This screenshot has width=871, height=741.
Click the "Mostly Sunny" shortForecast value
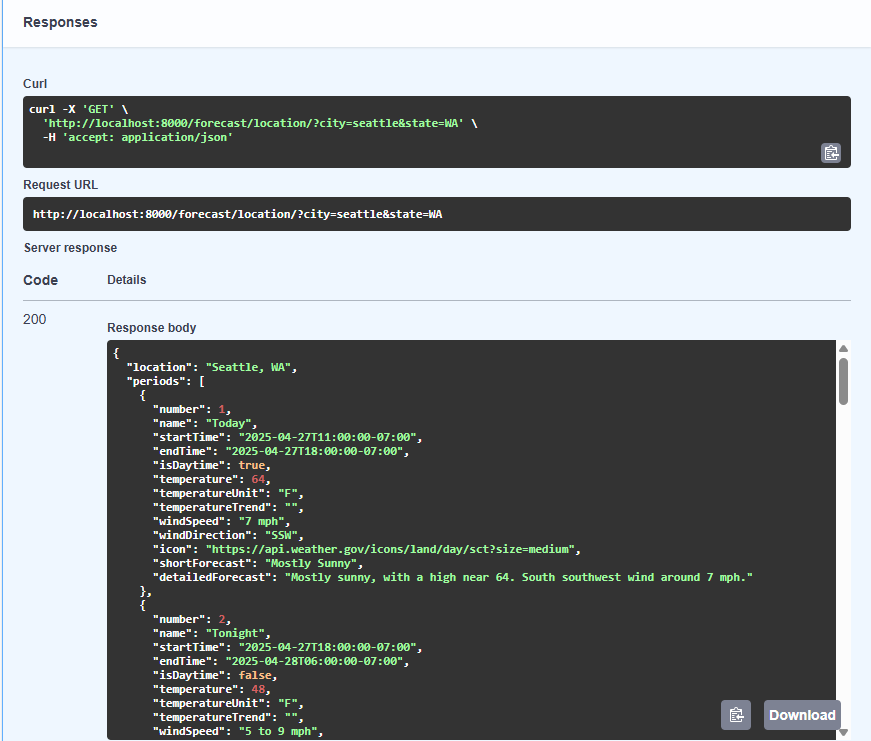tap(311, 563)
